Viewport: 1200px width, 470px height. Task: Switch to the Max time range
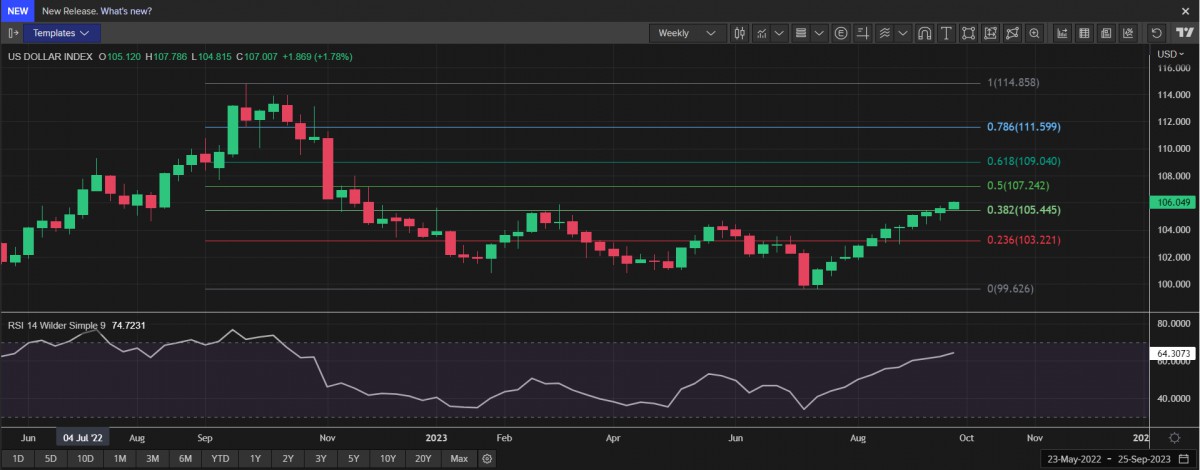pos(459,459)
